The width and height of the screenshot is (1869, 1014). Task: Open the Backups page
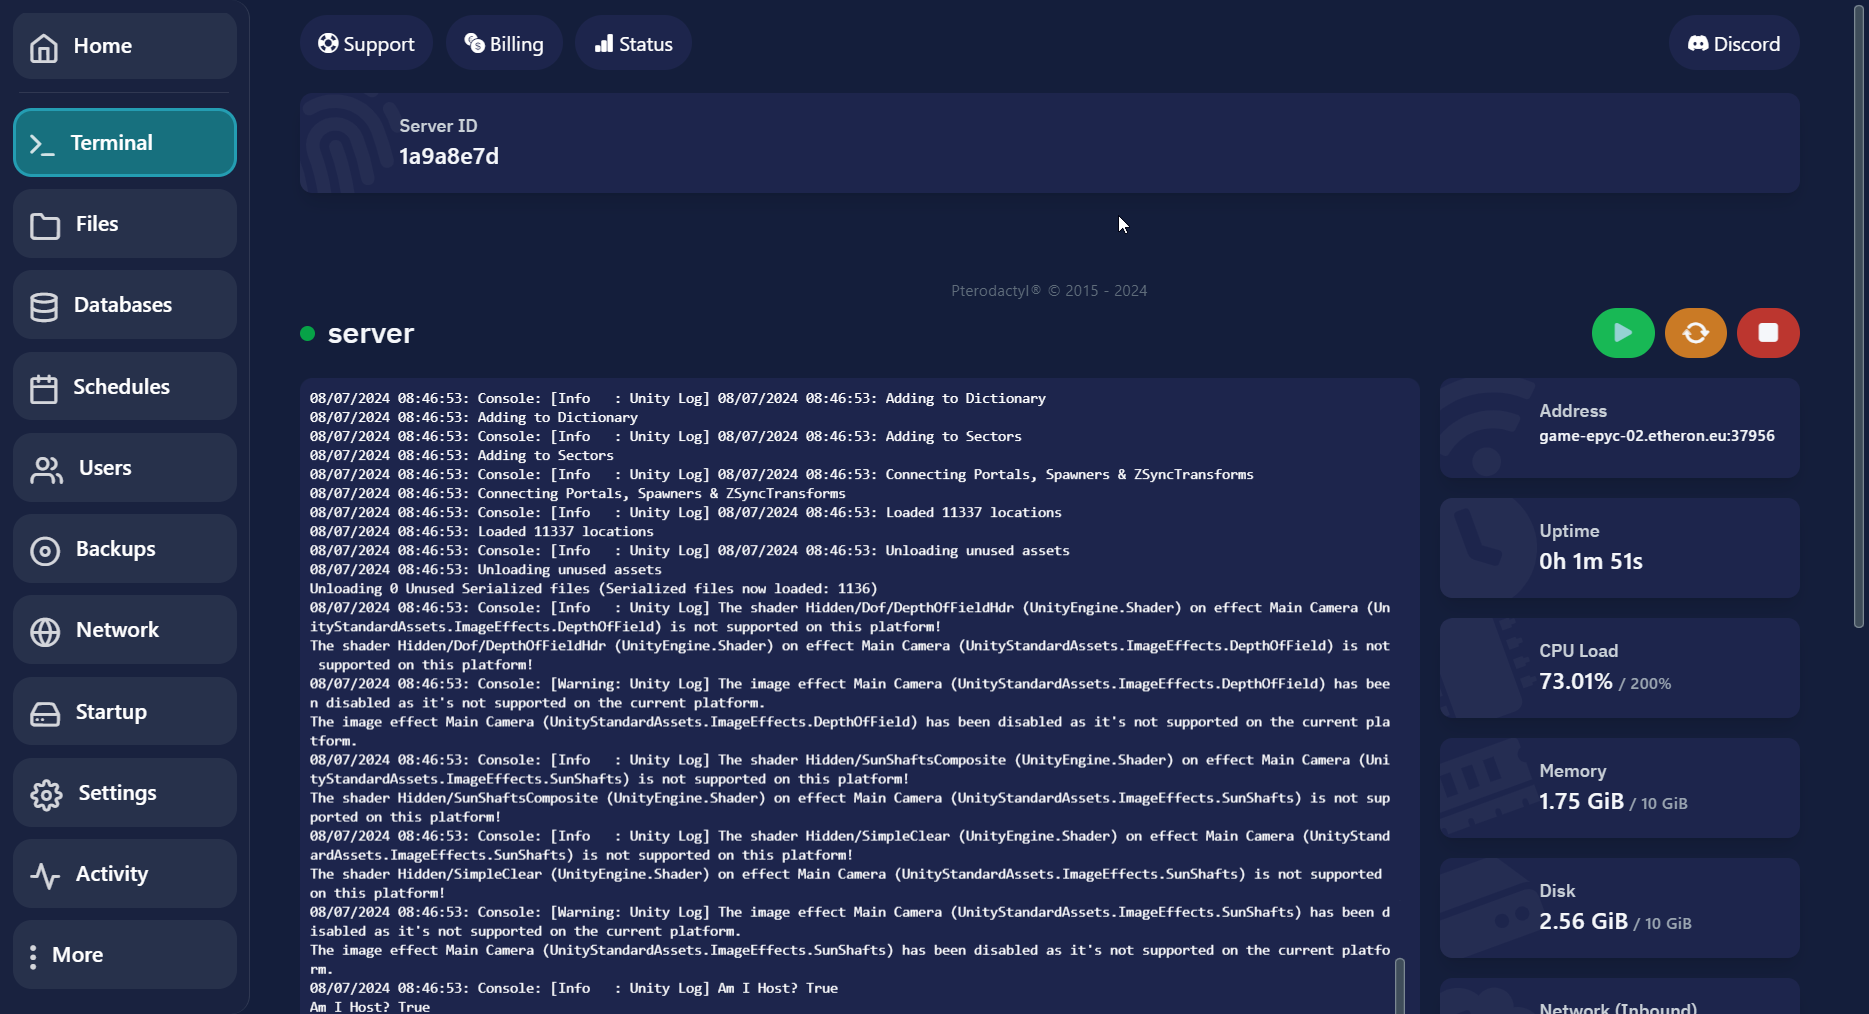coord(125,549)
